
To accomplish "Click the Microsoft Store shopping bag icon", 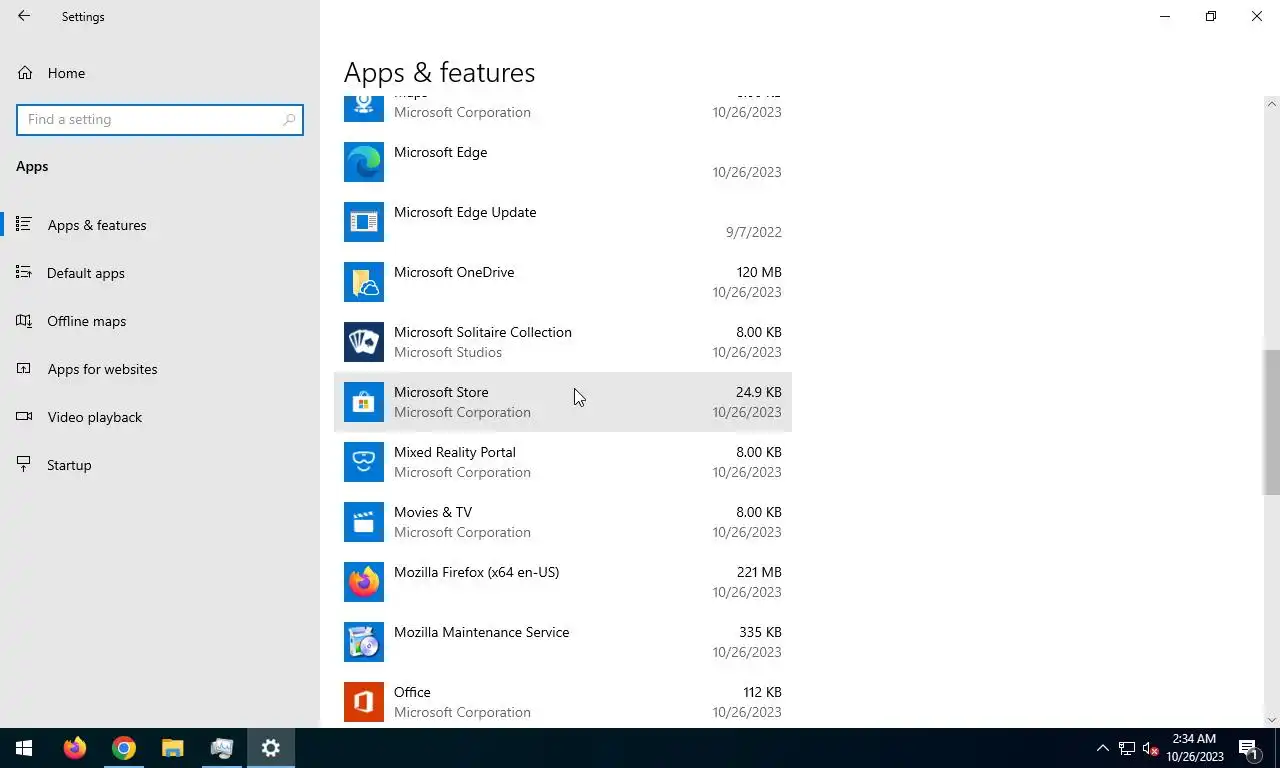I will pyautogui.click(x=364, y=402).
